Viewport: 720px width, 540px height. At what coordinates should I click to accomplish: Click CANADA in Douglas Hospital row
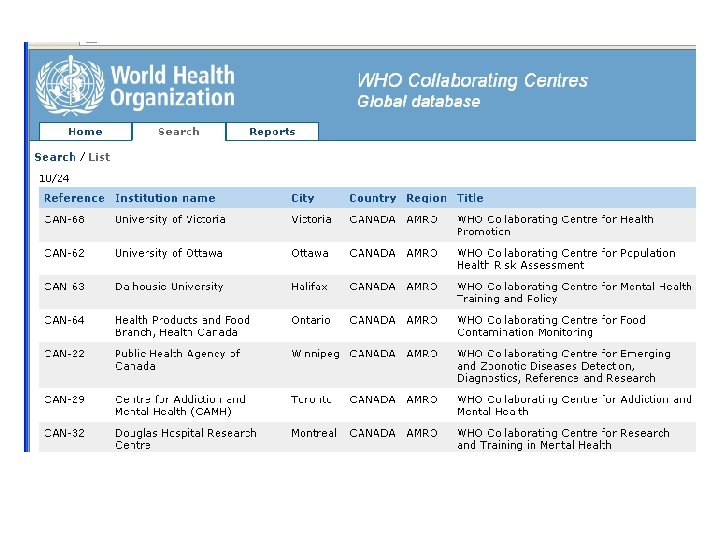tap(372, 433)
